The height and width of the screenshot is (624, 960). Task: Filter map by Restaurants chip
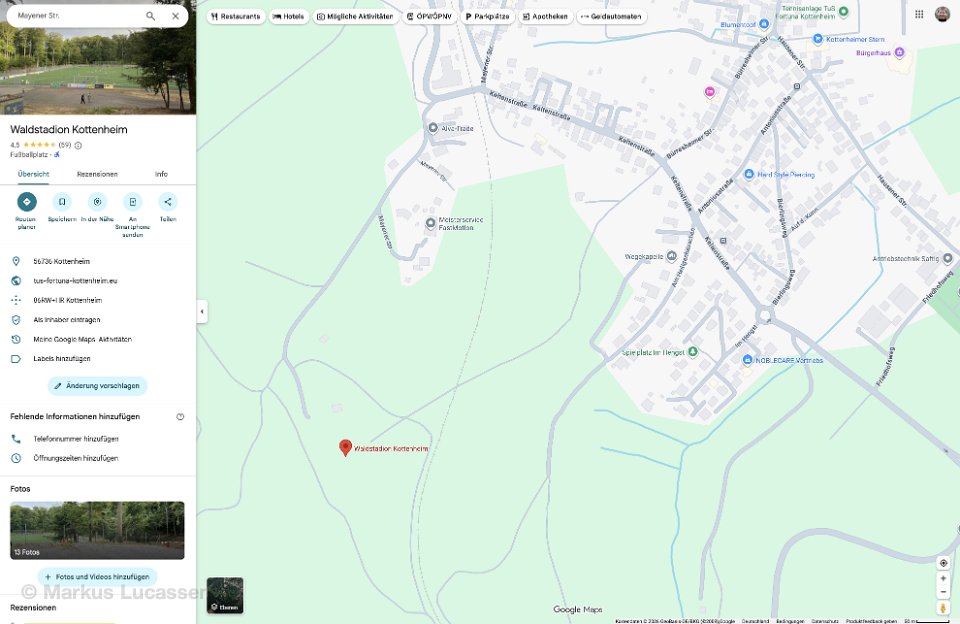tap(236, 17)
